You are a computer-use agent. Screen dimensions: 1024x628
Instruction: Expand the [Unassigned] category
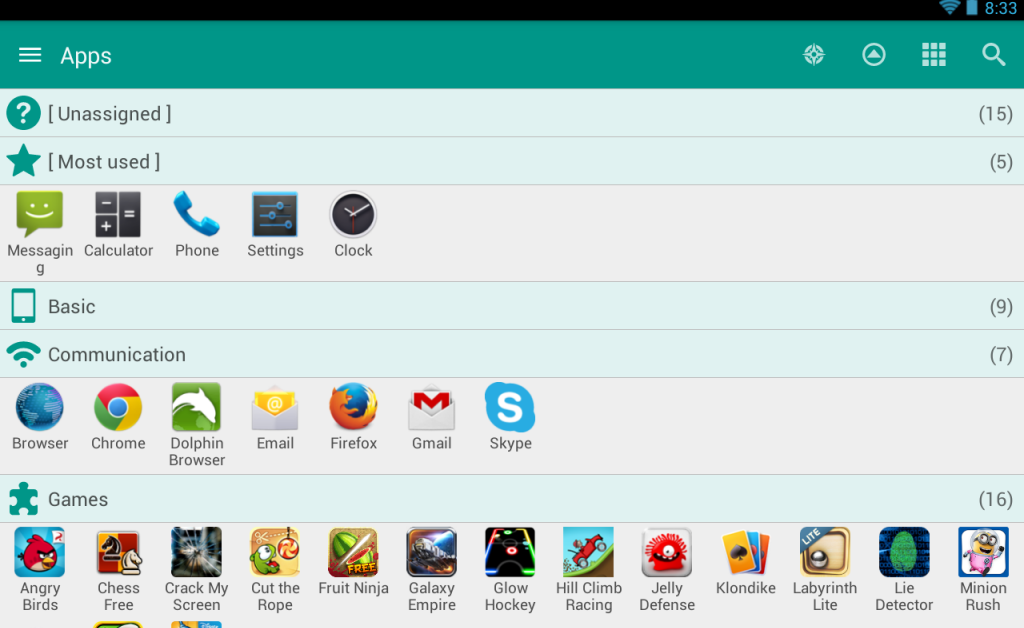click(512, 113)
